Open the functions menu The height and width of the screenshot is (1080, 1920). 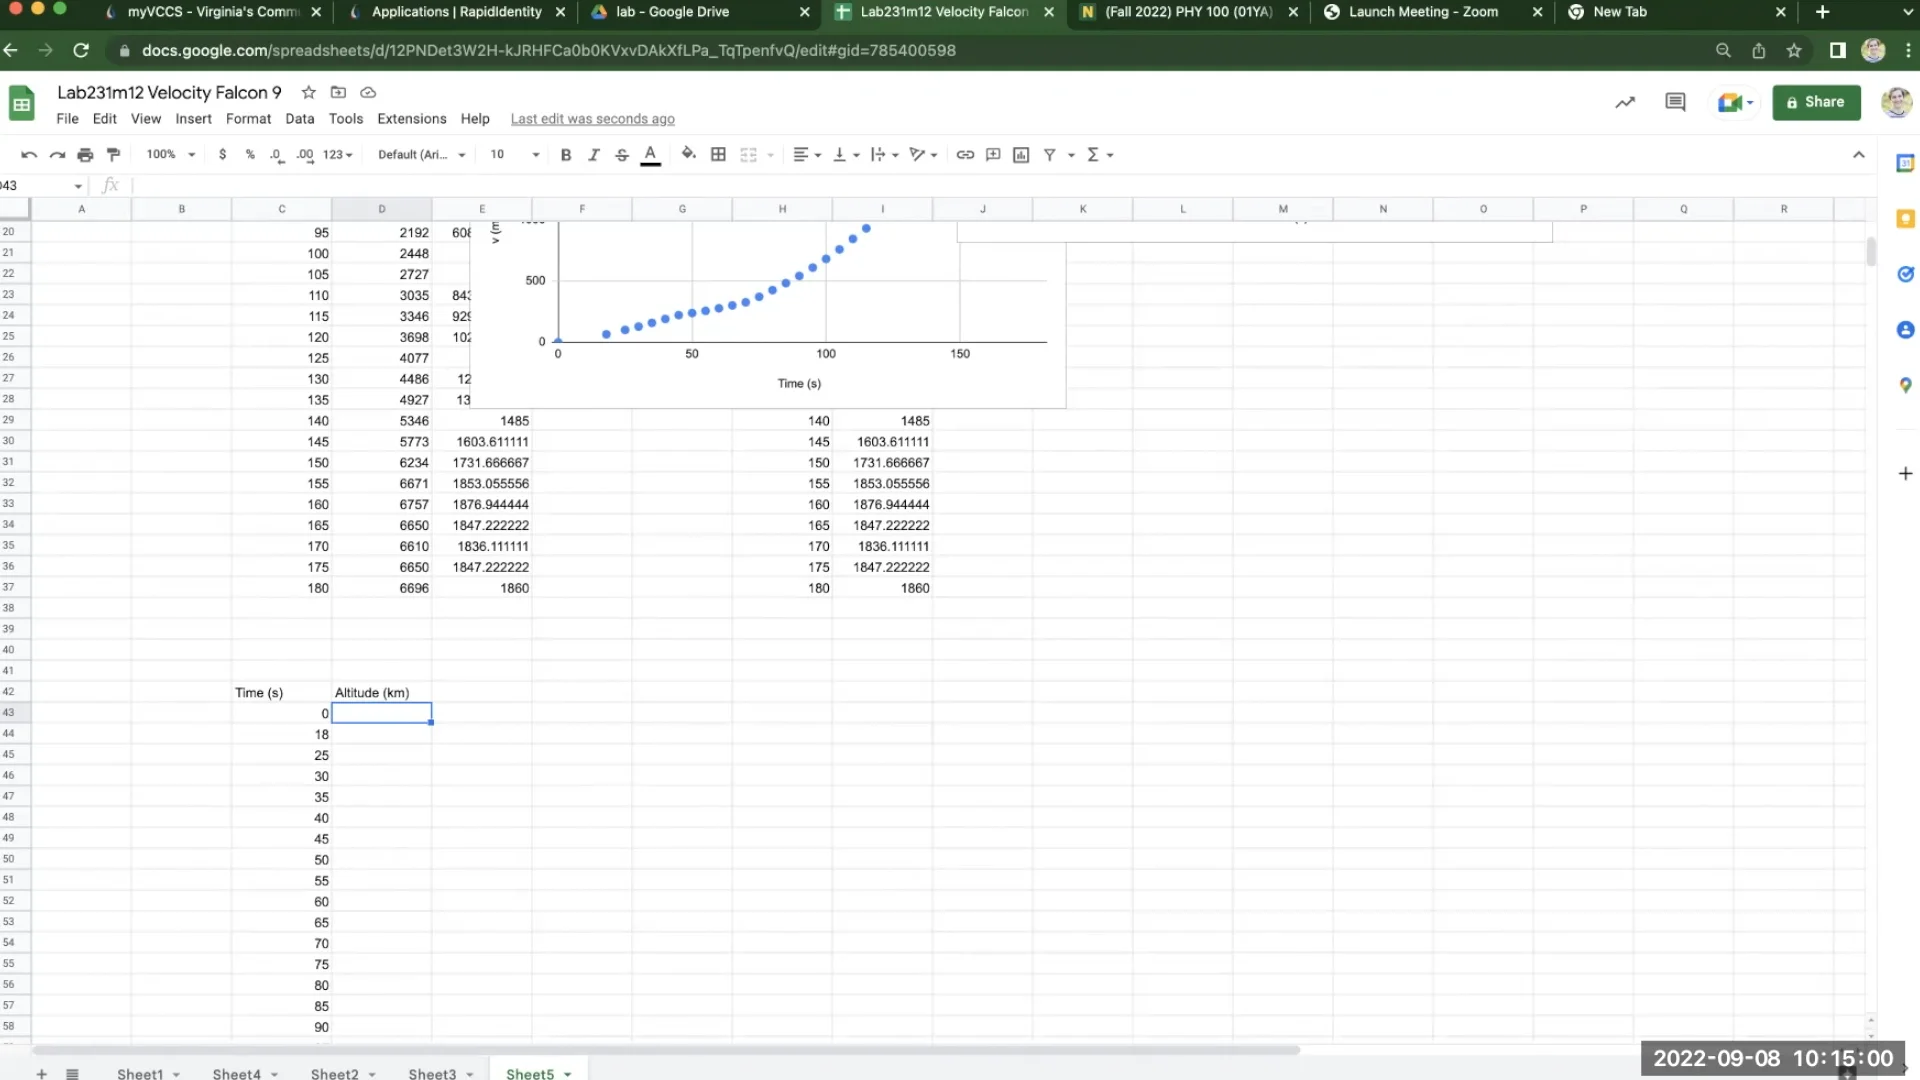[x=1095, y=154]
